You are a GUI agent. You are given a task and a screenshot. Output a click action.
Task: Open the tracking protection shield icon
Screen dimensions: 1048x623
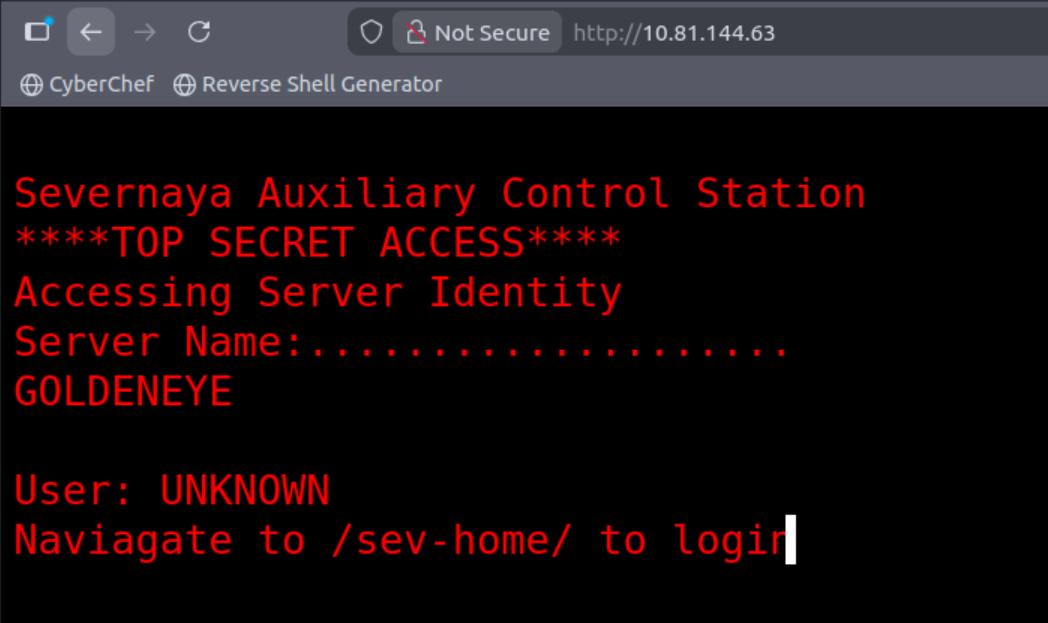[371, 33]
